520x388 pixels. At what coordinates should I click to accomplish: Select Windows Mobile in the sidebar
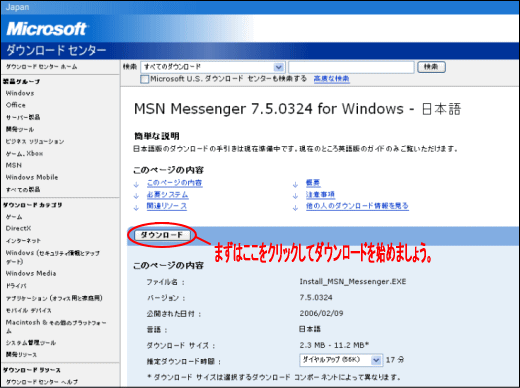(32, 177)
